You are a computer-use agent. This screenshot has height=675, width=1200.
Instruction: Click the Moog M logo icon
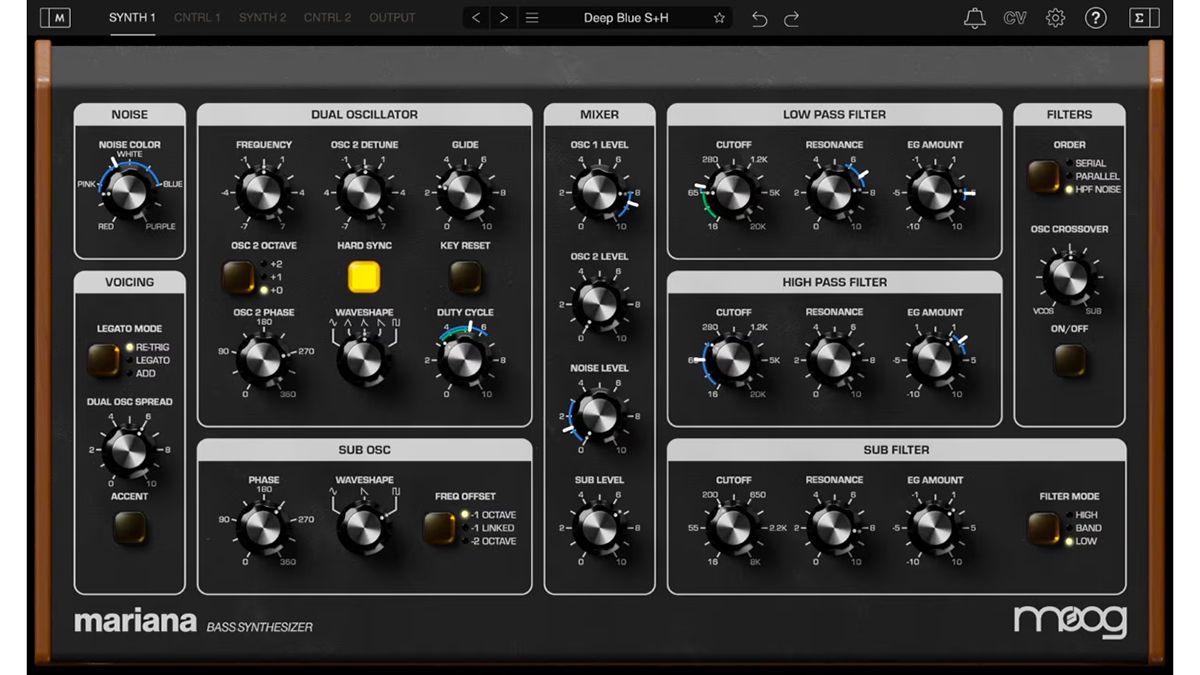(x=55, y=17)
